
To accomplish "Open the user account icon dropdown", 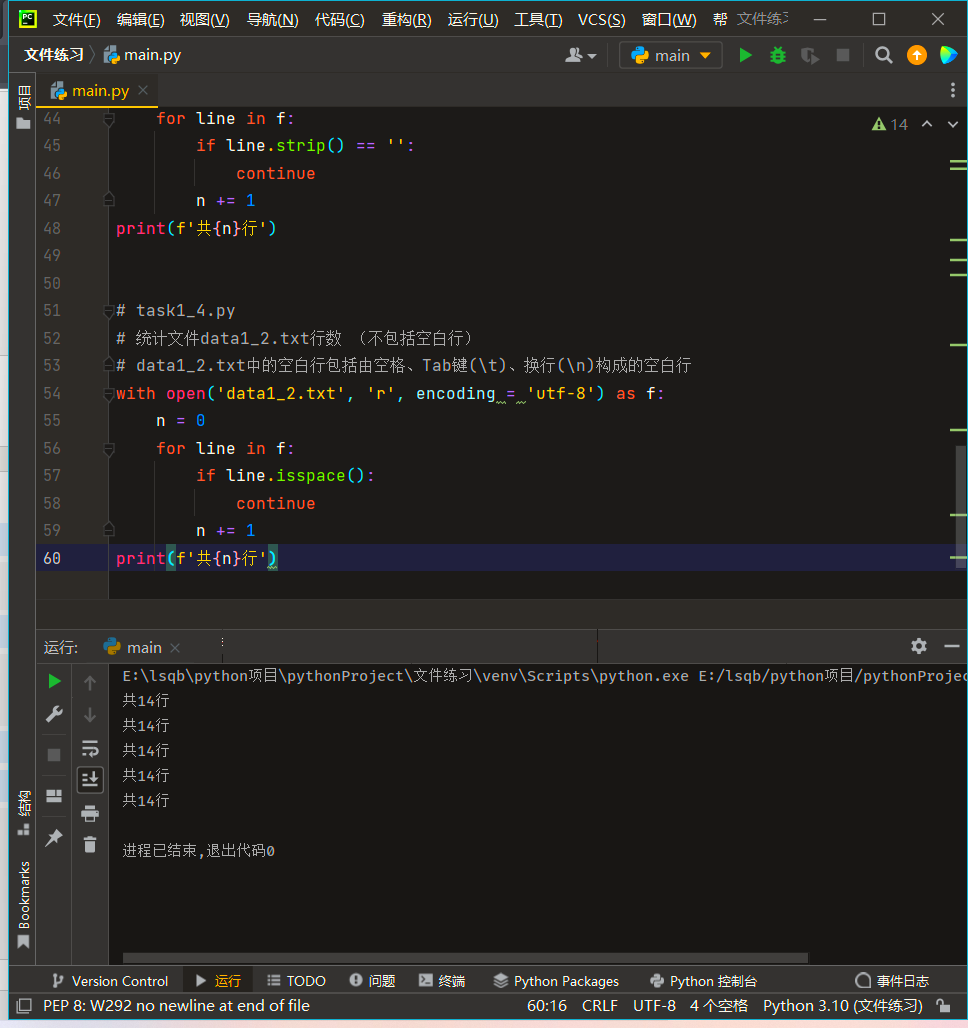I will [x=580, y=55].
